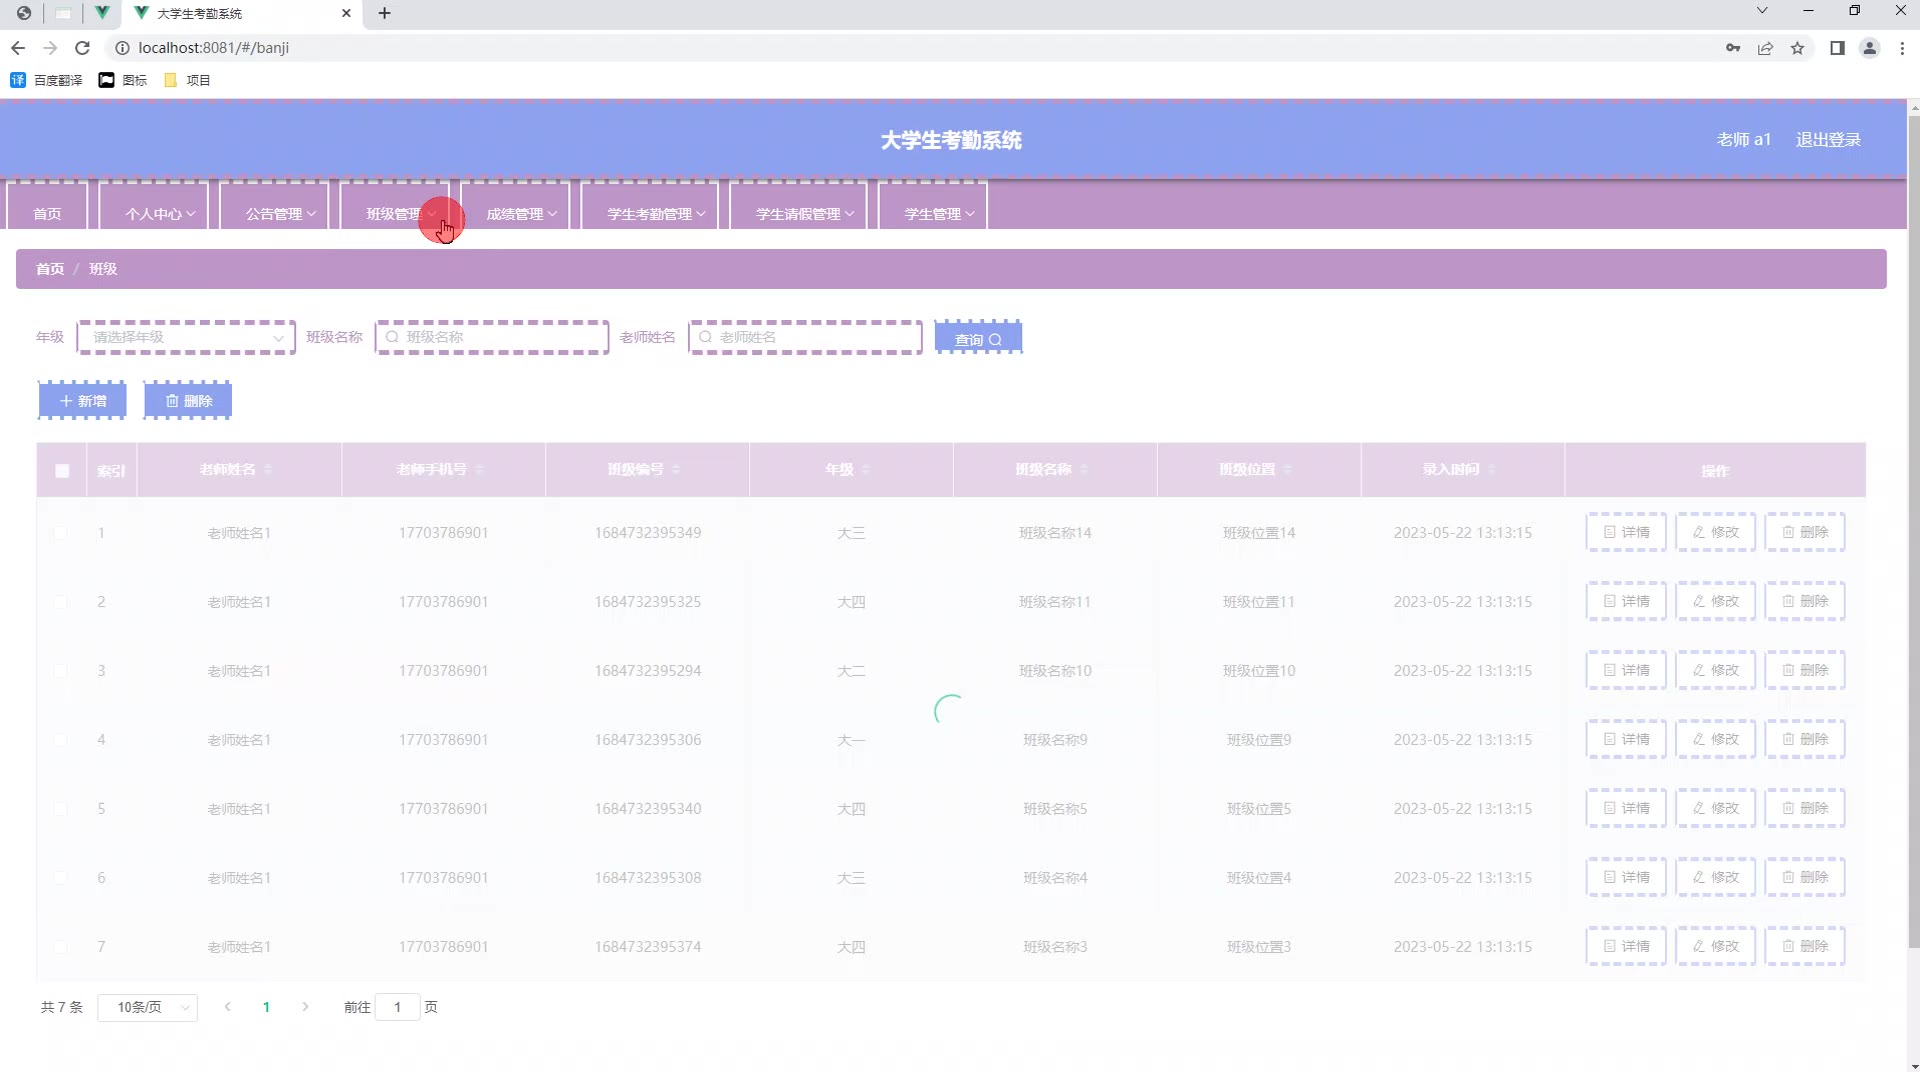Focus the 老师姓名 search input
This screenshot has width=1920, height=1072.
click(805, 338)
